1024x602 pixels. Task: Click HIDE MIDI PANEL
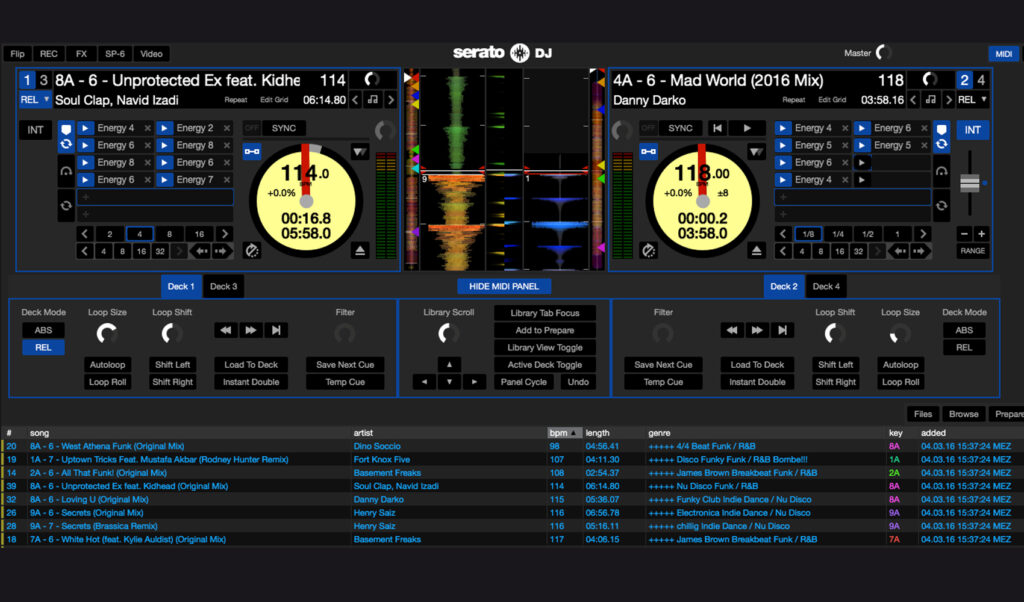pos(504,286)
